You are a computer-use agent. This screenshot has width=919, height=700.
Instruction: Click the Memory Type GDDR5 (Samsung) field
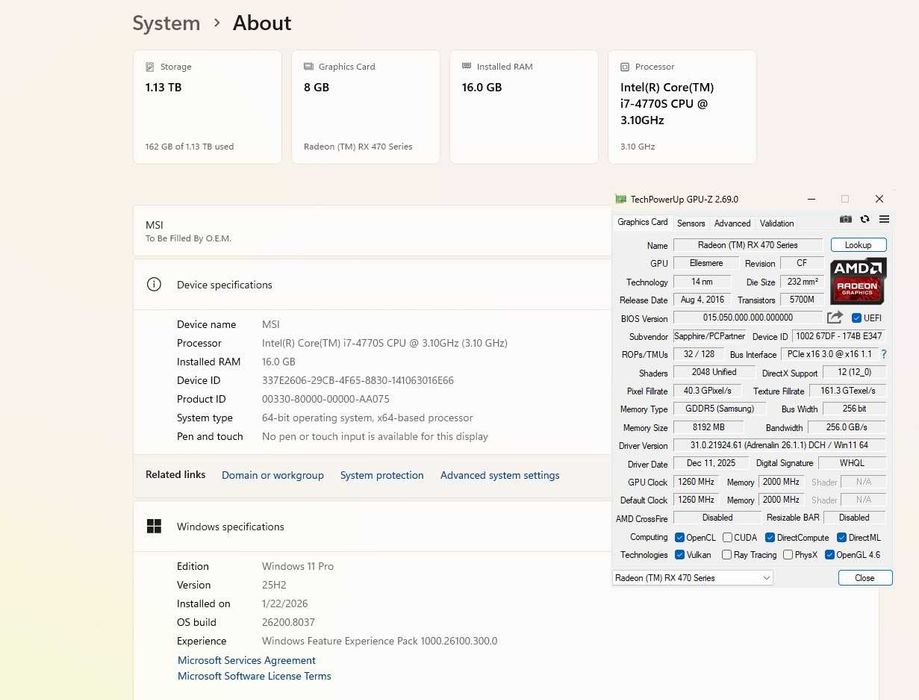coord(720,409)
